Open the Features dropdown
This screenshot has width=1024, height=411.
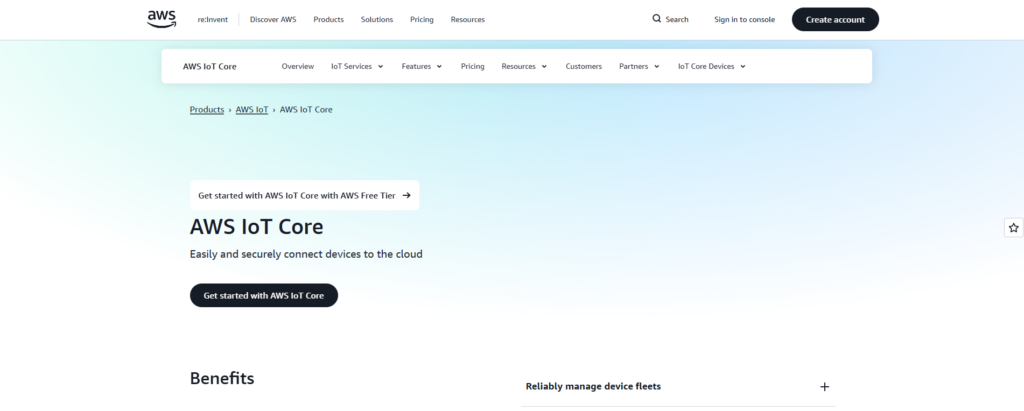(x=421, y=66)
